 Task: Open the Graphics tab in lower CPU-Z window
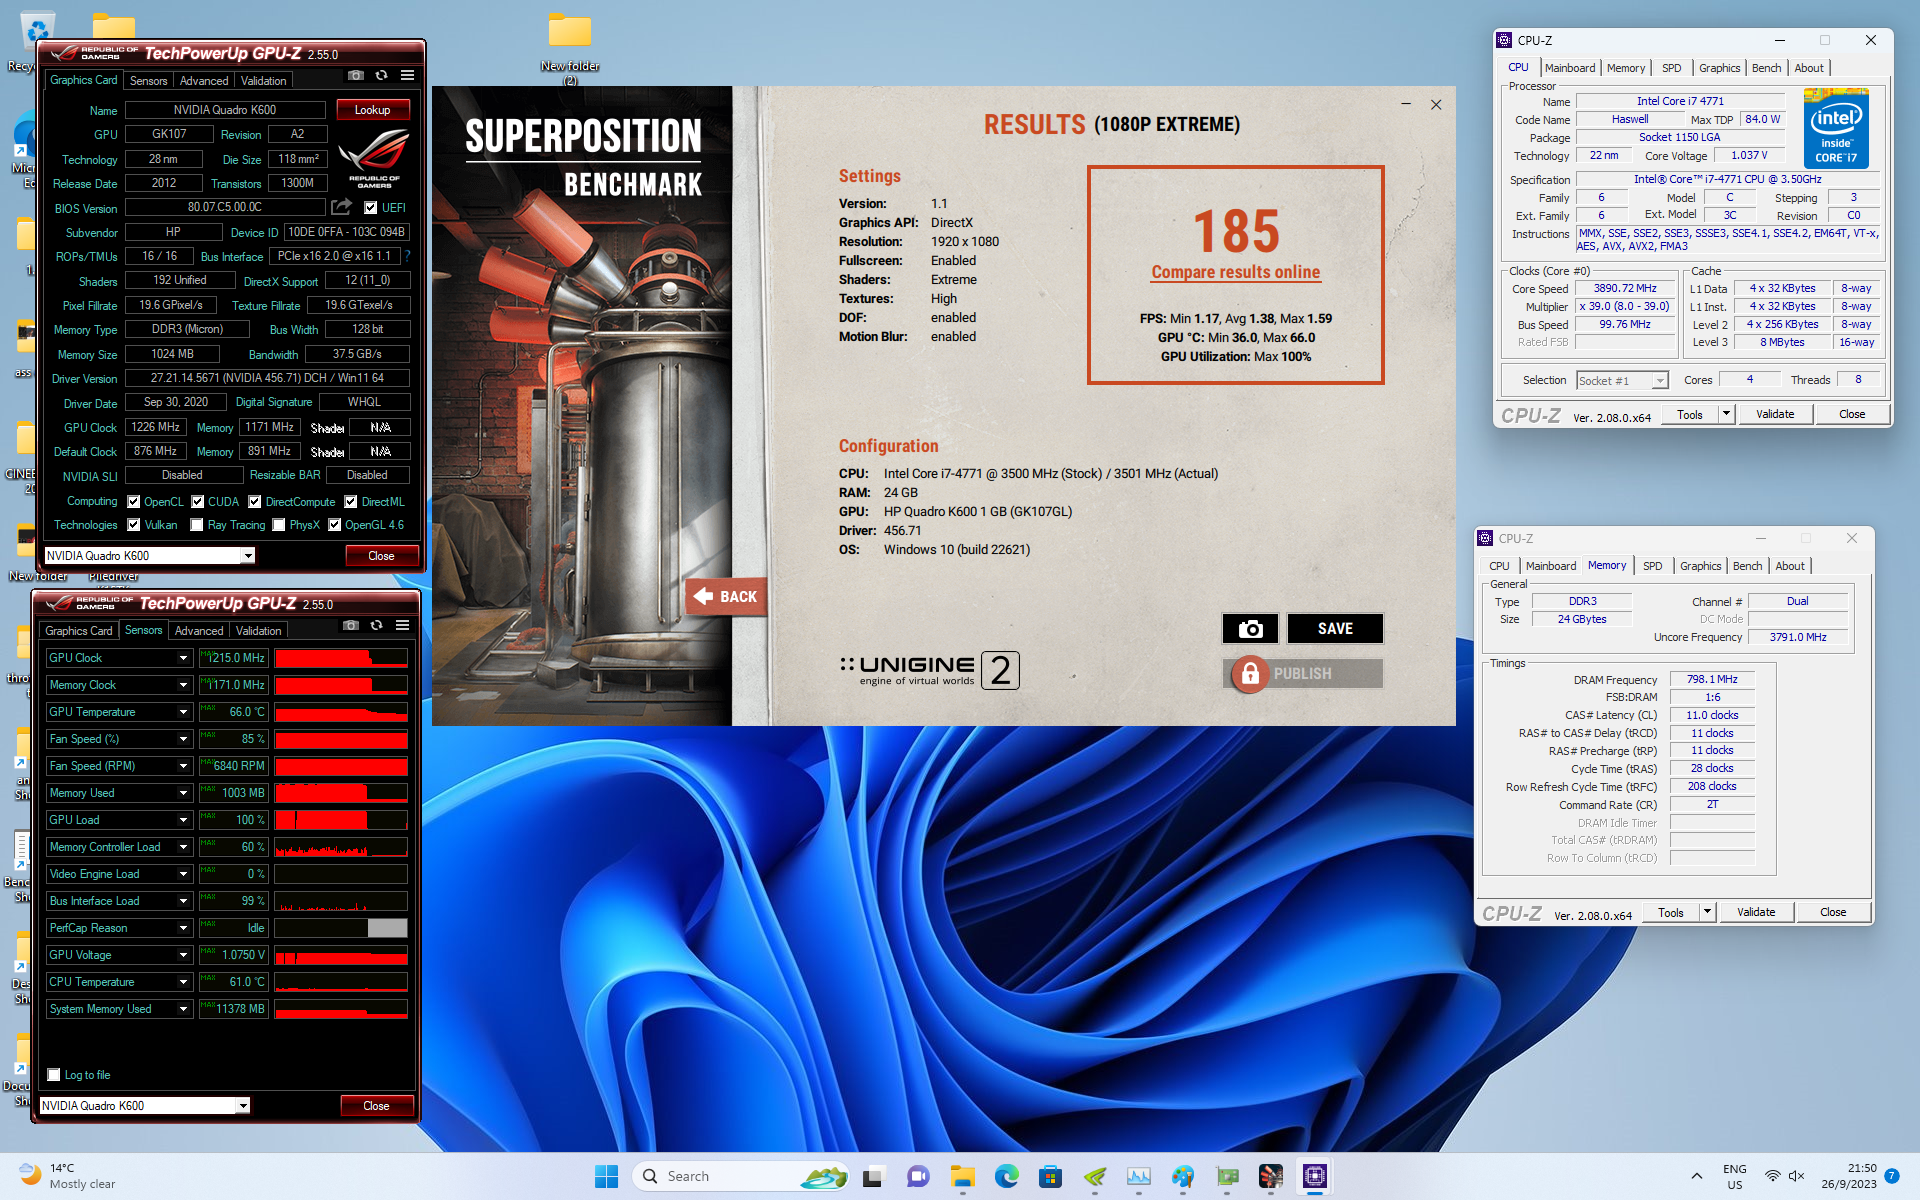[1700, 566]
